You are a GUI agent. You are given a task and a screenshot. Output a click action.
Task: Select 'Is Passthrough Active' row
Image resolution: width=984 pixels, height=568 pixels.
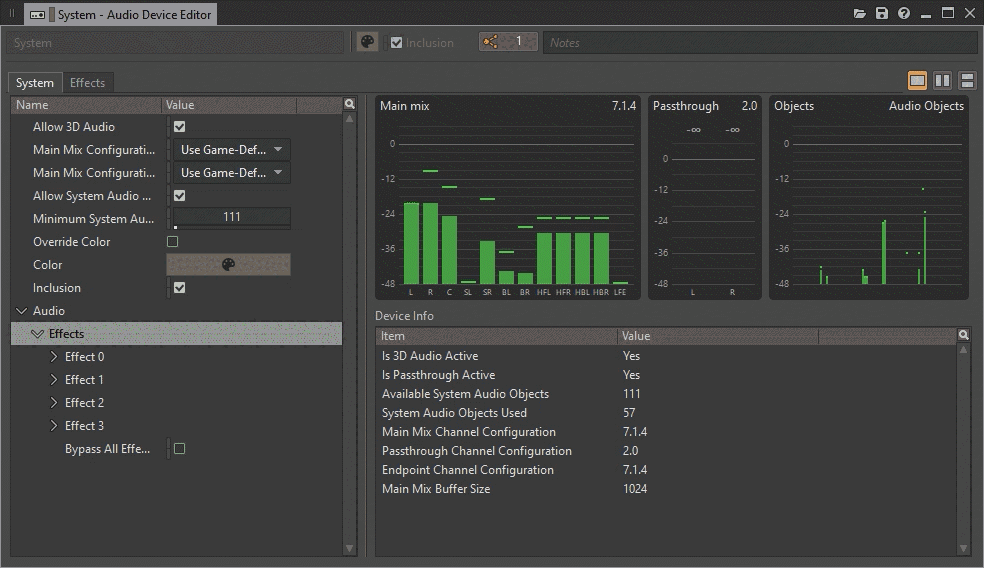[666, 375]
